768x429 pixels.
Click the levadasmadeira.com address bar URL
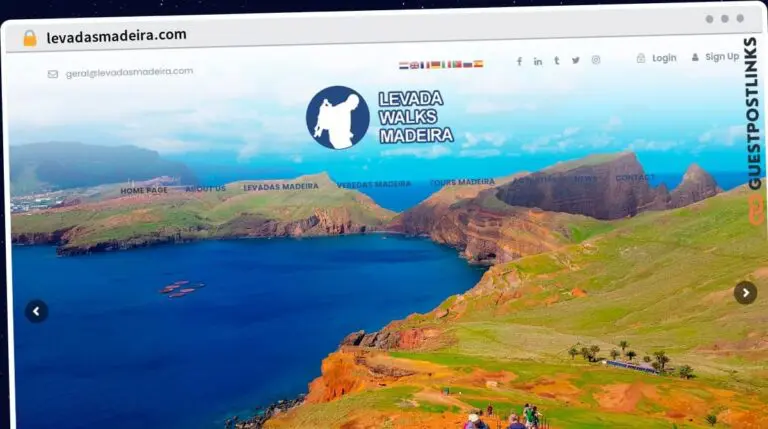coord(117,36)
